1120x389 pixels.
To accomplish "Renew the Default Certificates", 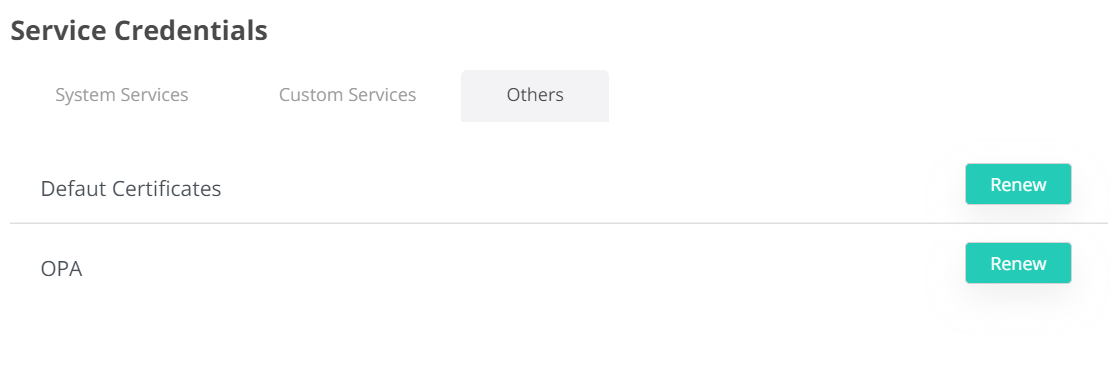I will 1018,184.
